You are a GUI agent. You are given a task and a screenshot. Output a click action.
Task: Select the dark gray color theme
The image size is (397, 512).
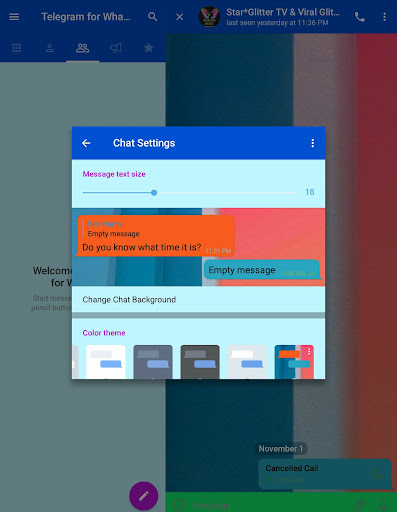pos(200,362)
